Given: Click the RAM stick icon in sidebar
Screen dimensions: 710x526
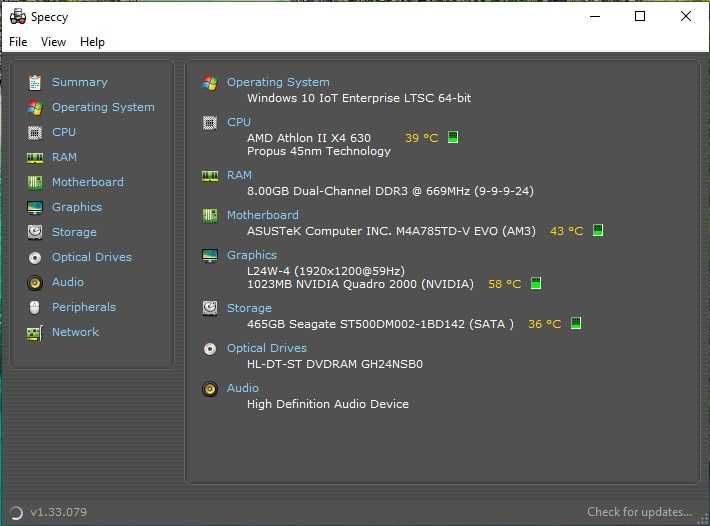Looking at the screenshot, I should (35, 158).
